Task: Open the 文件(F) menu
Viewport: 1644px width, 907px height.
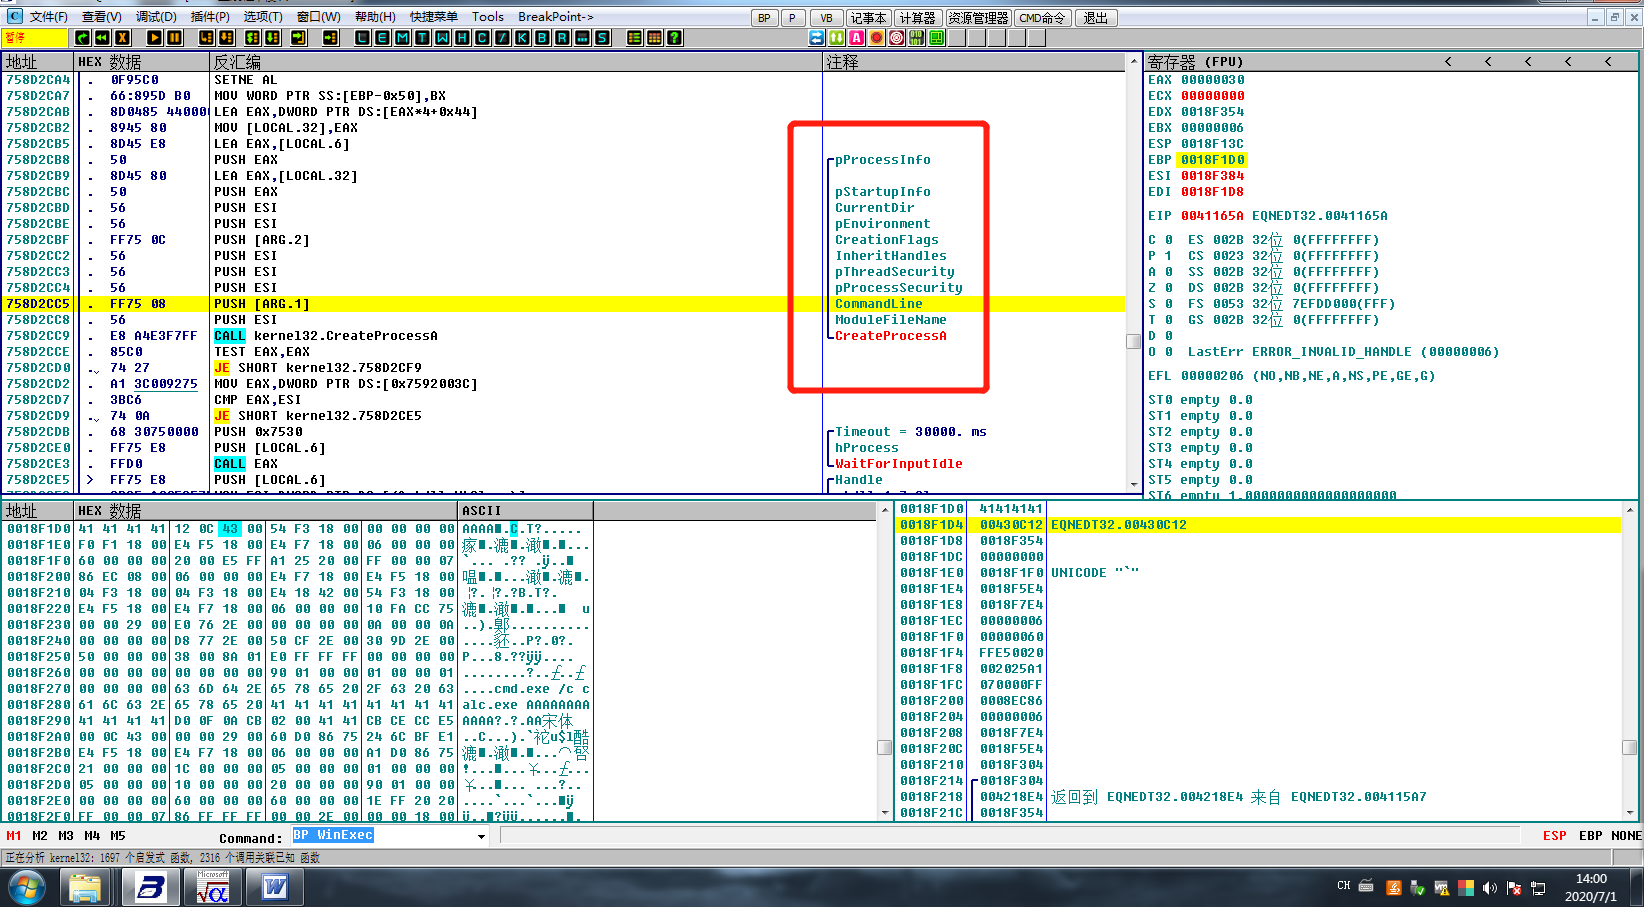Action: pos(48,17)
